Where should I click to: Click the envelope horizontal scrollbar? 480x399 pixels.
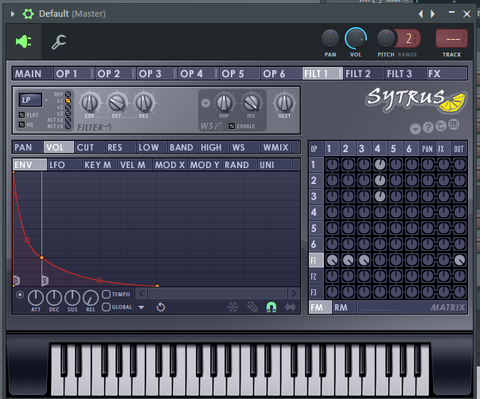click(218, 294)
